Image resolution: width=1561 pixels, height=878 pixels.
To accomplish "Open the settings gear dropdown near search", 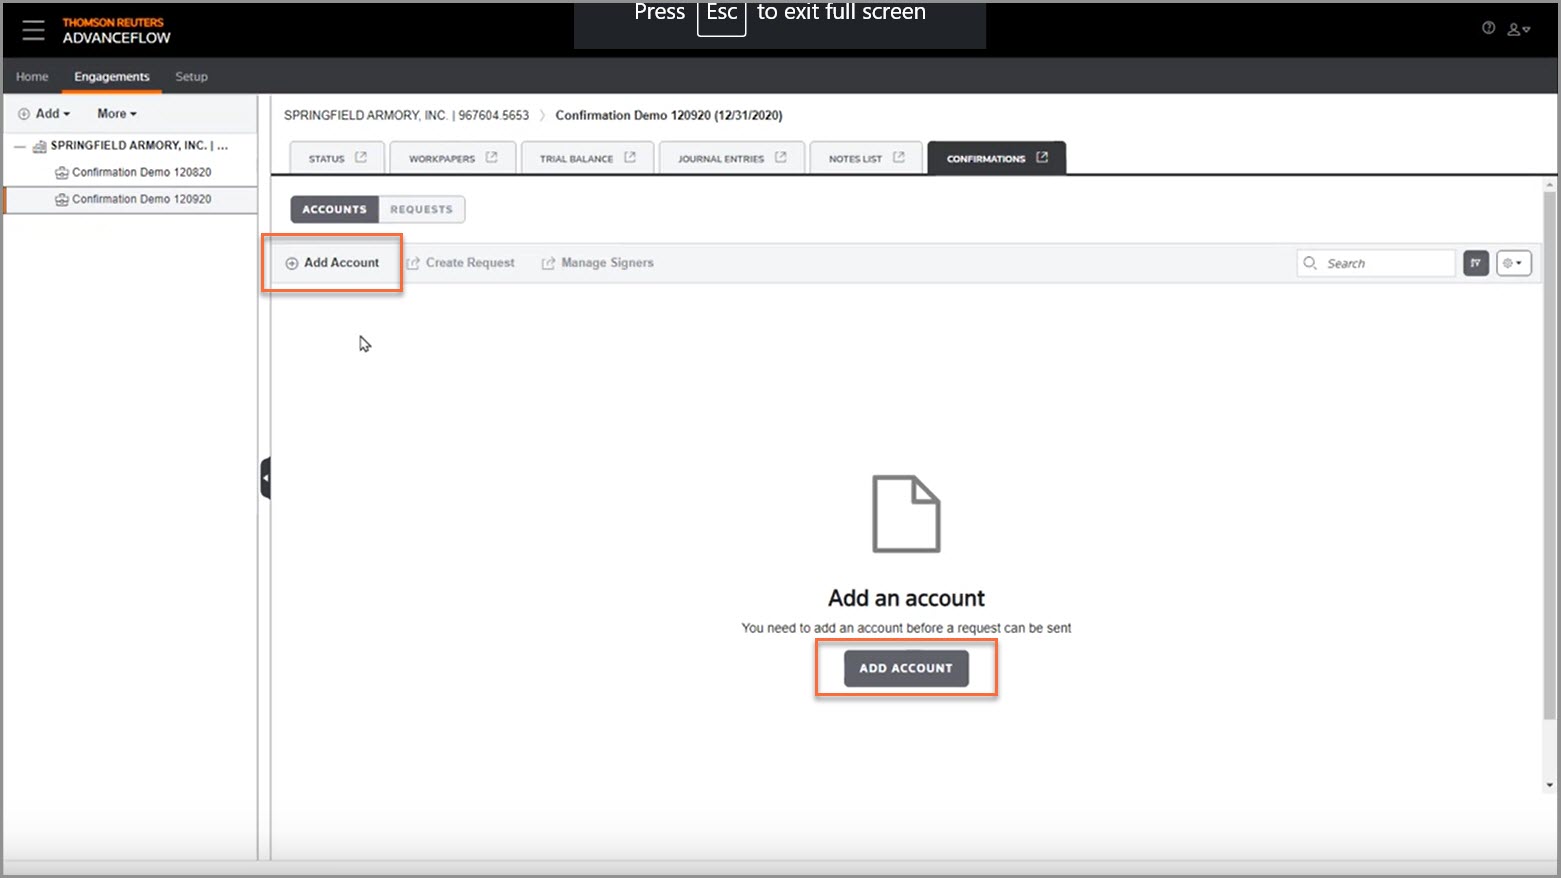I will (1513, 263).
